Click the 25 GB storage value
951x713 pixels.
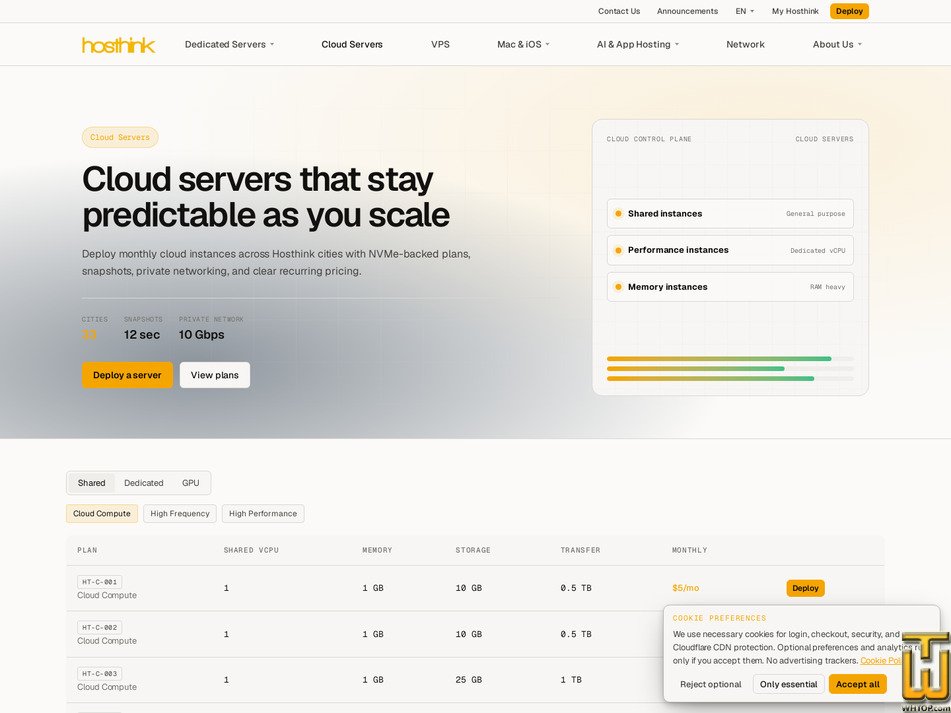(x=469, y=680)
